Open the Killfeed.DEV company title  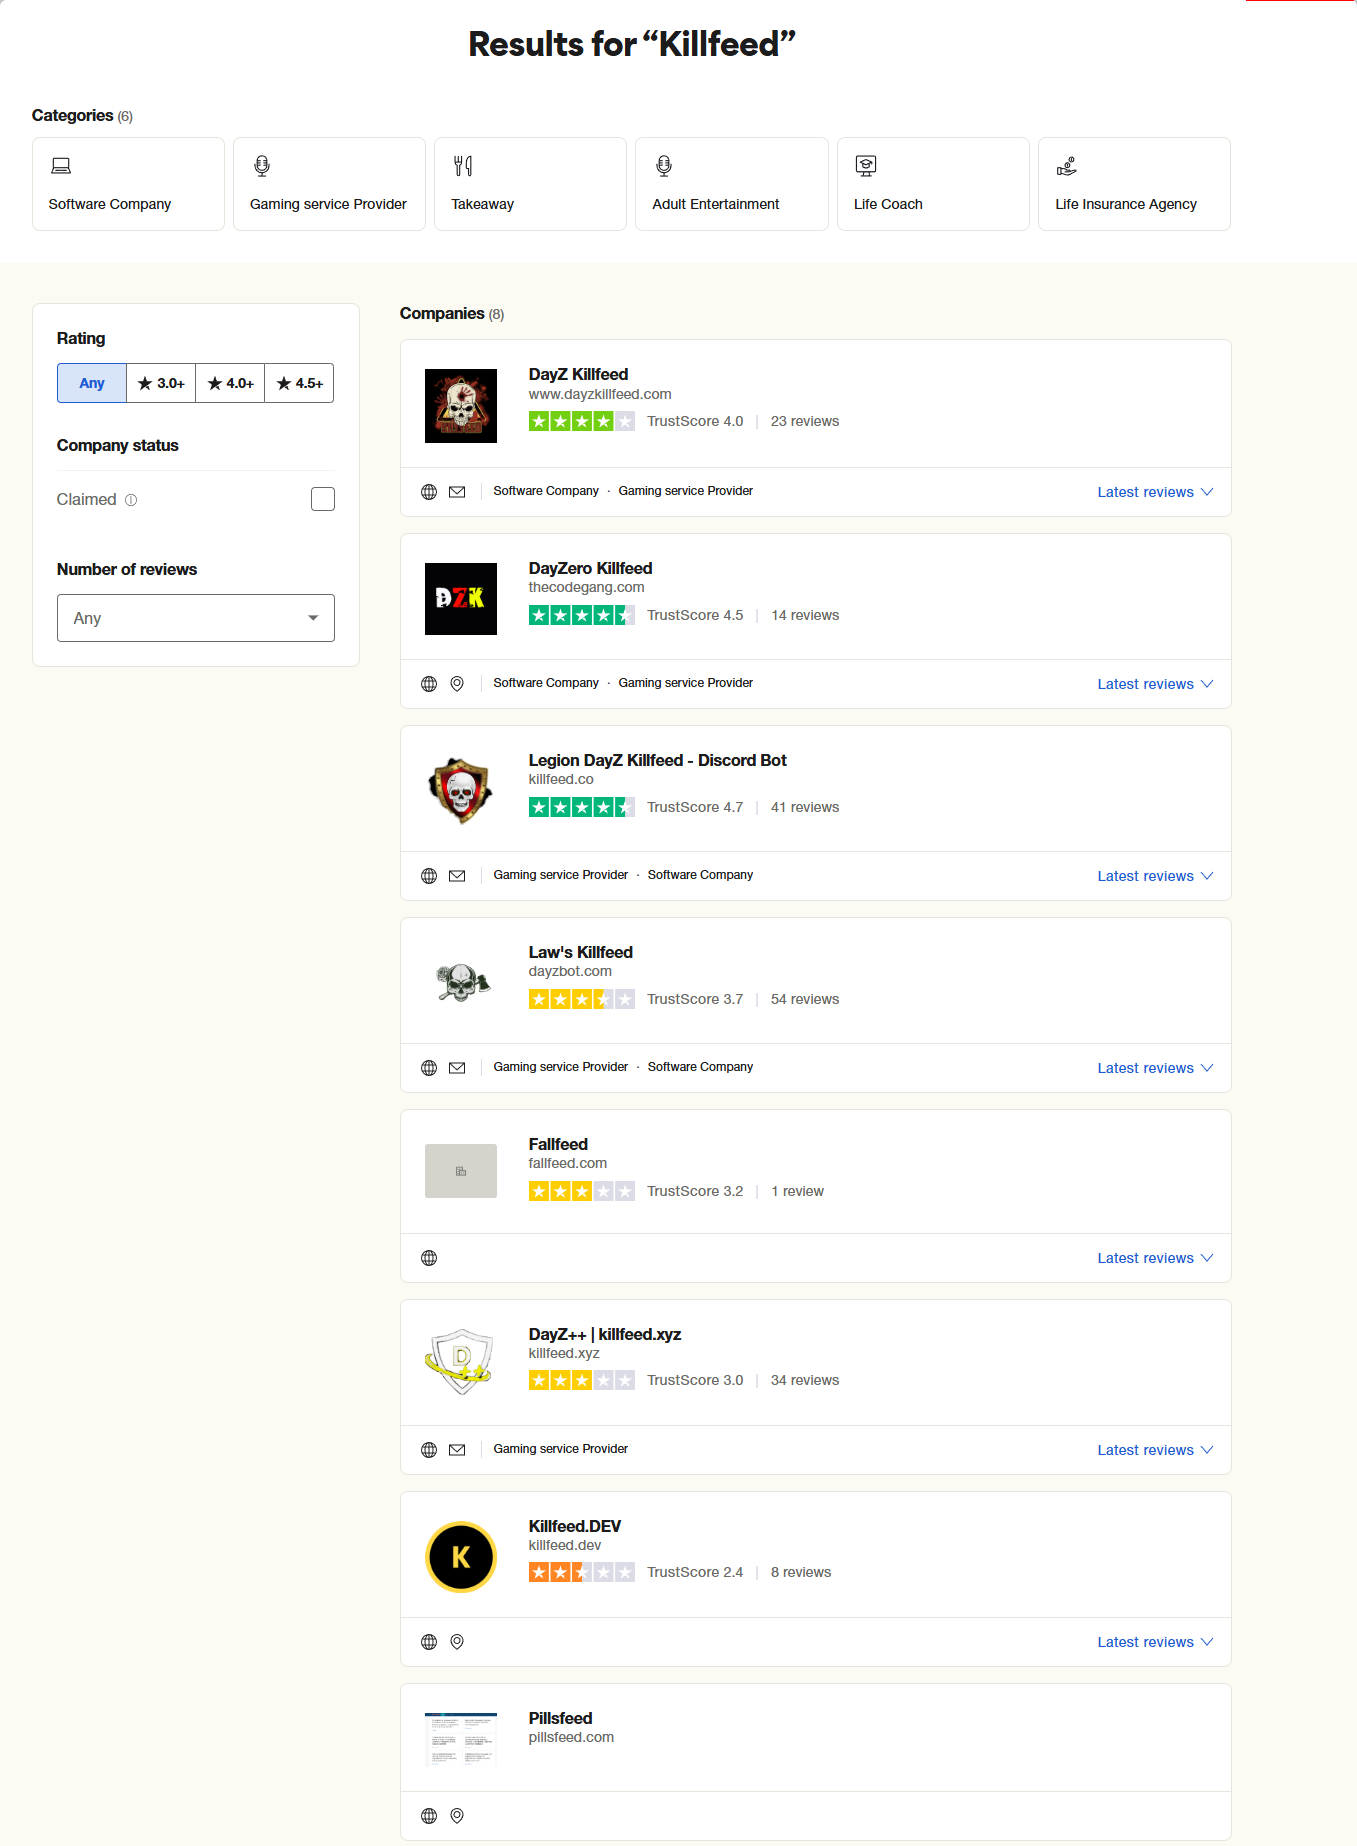[575, 1526]
